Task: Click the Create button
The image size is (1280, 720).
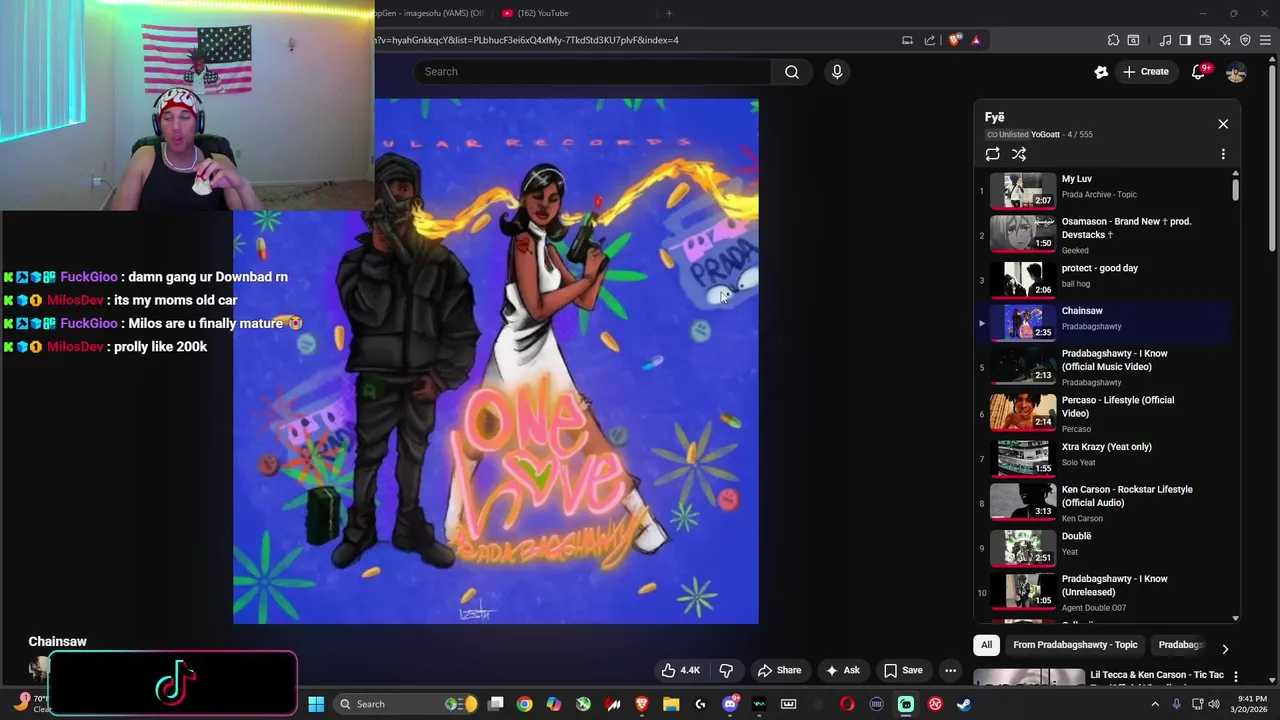Action: (1145, 72)
